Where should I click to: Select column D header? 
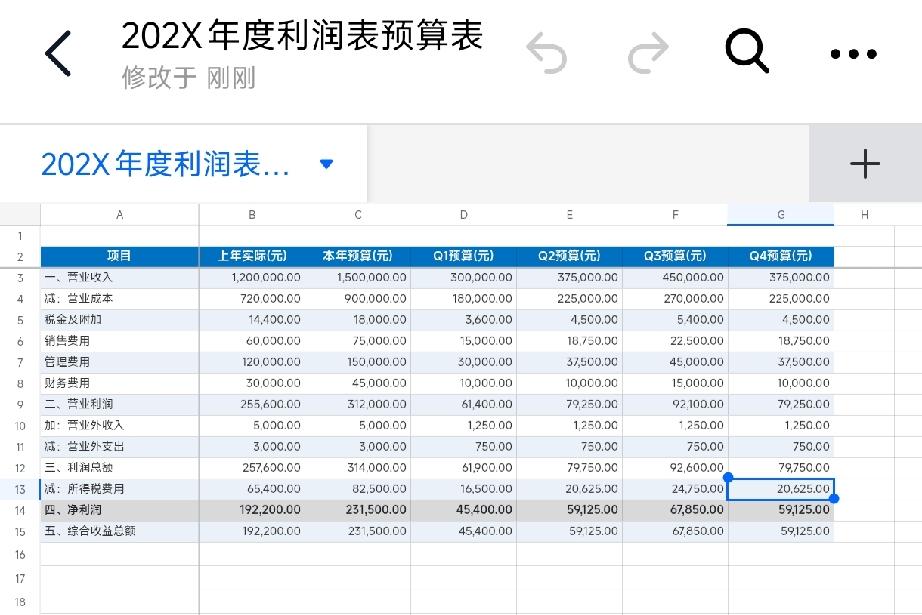click(463, 215)
